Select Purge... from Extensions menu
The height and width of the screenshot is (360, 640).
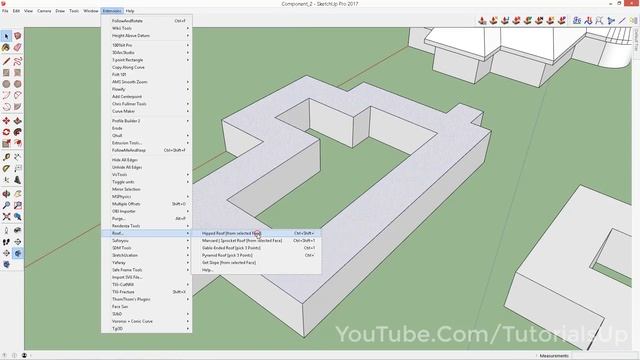click(x=147, y=219)
